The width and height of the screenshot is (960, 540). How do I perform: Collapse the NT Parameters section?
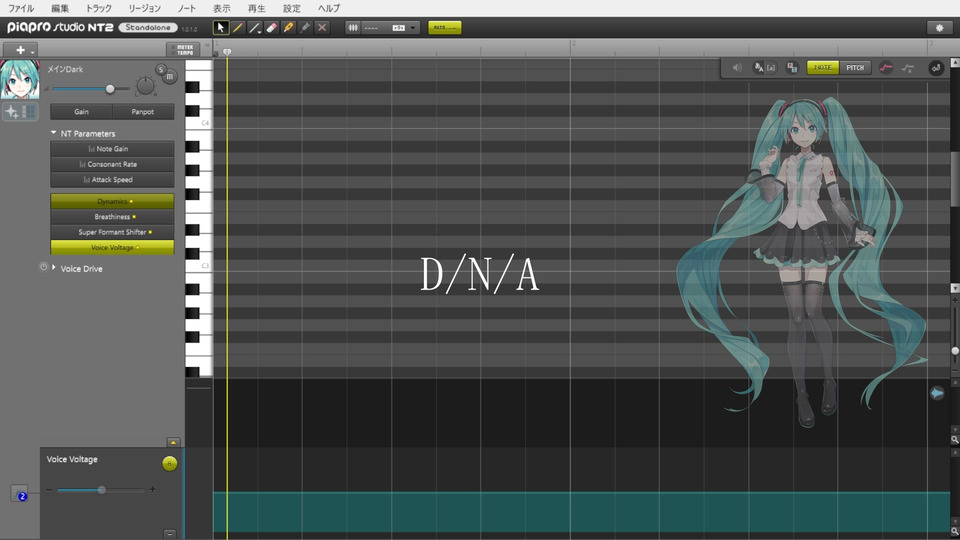[x=53, y=133]
